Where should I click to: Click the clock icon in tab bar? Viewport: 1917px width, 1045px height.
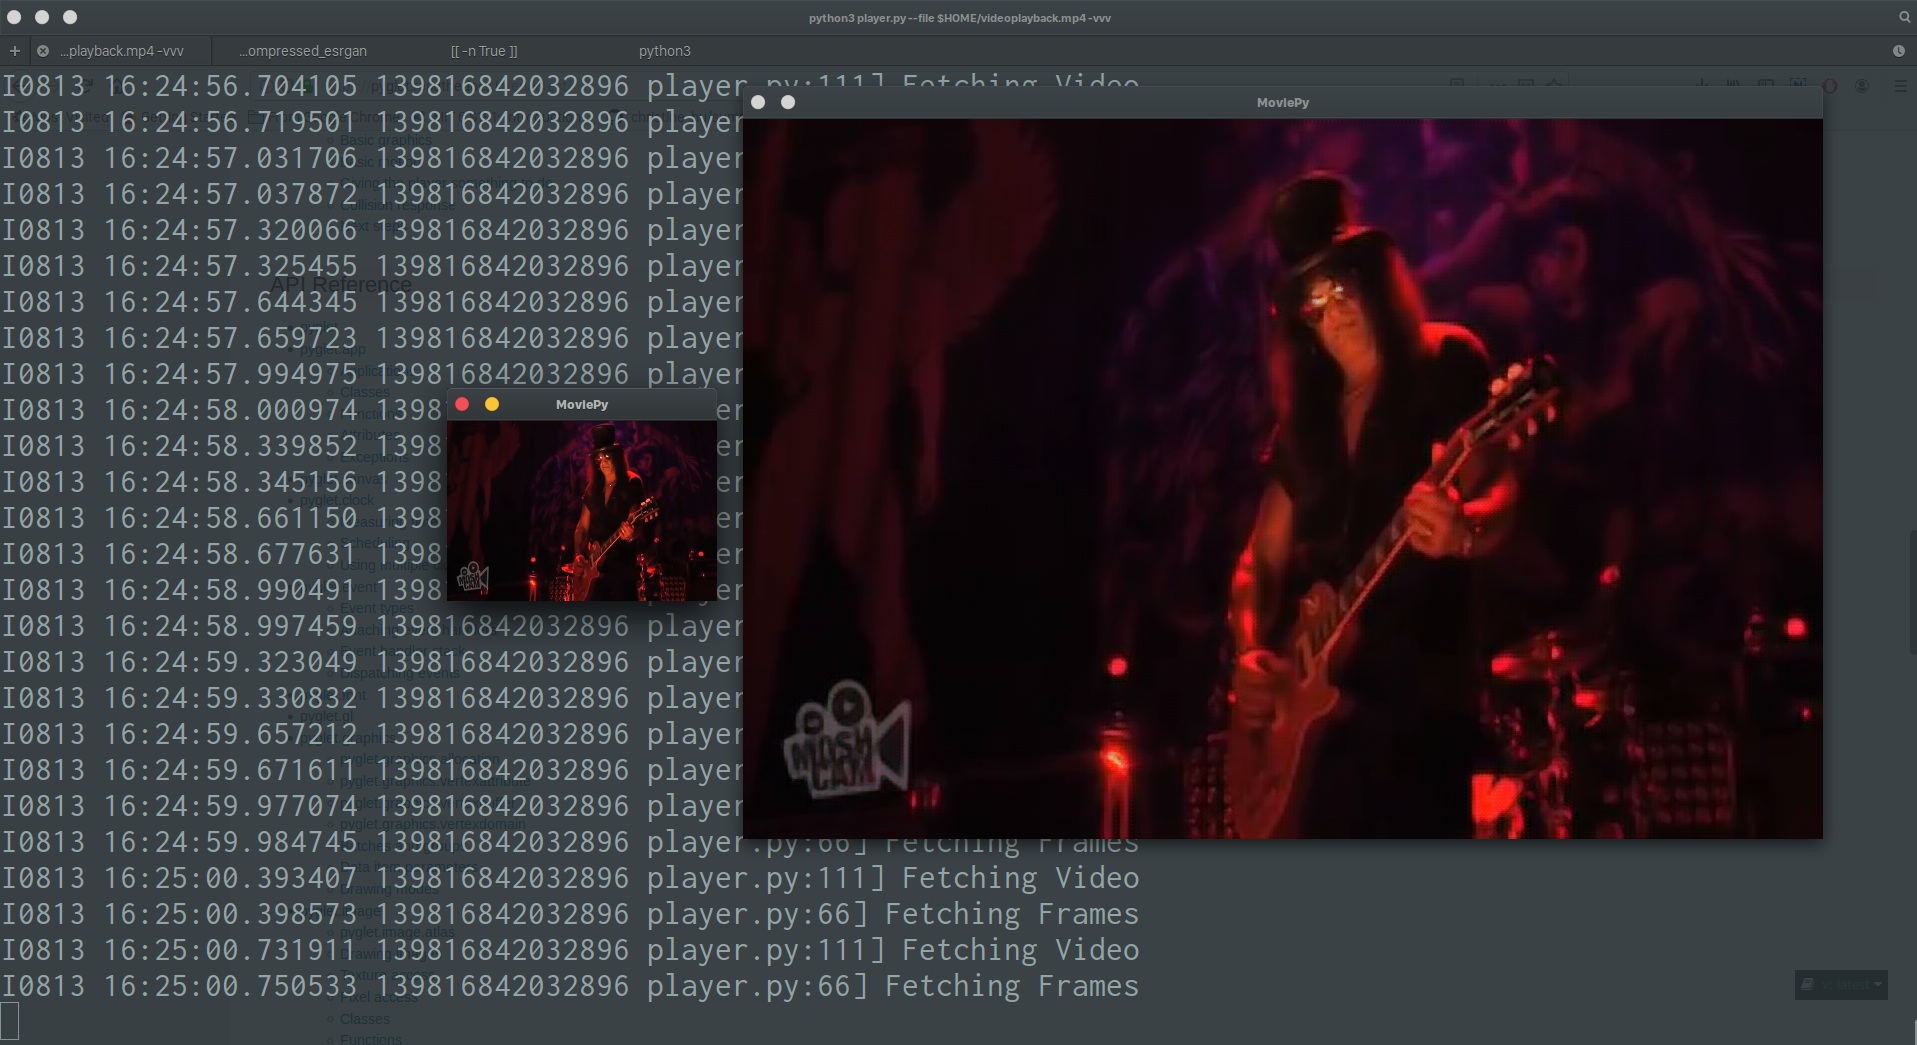pyautogui.click(x=1898, y=51)
